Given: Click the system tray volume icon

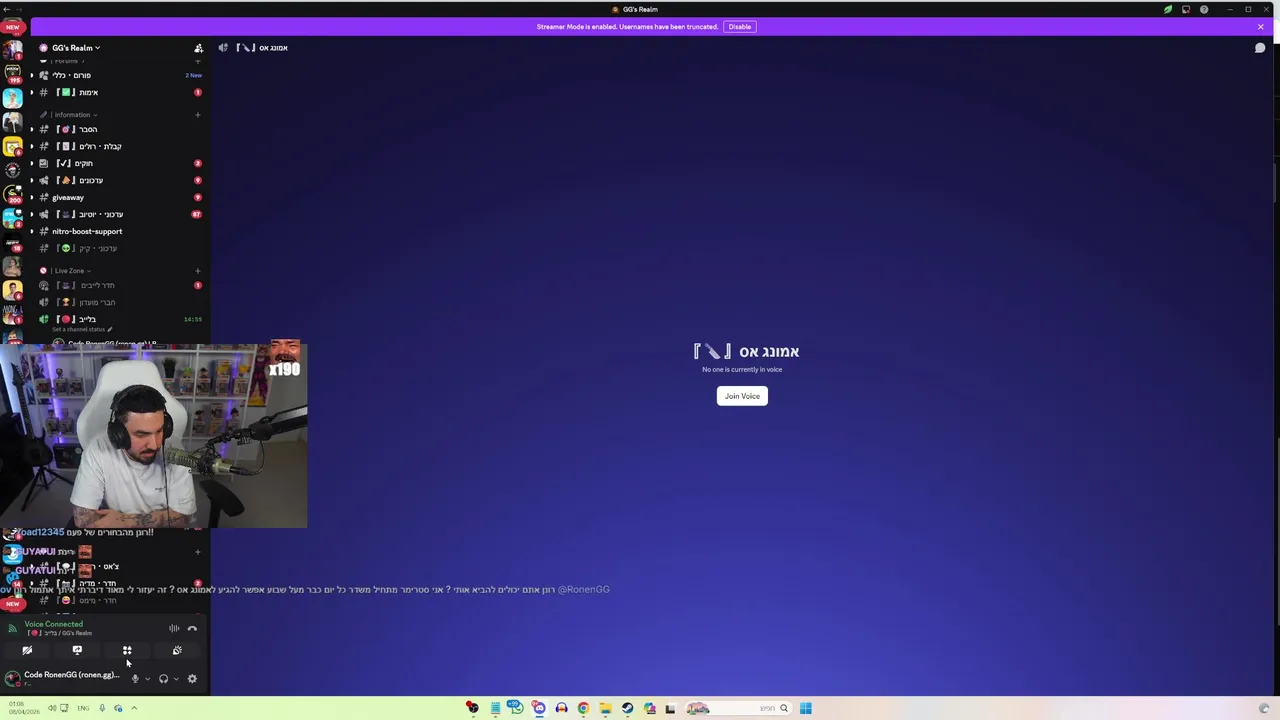Looking at the screenshot, I should point(52,708).
